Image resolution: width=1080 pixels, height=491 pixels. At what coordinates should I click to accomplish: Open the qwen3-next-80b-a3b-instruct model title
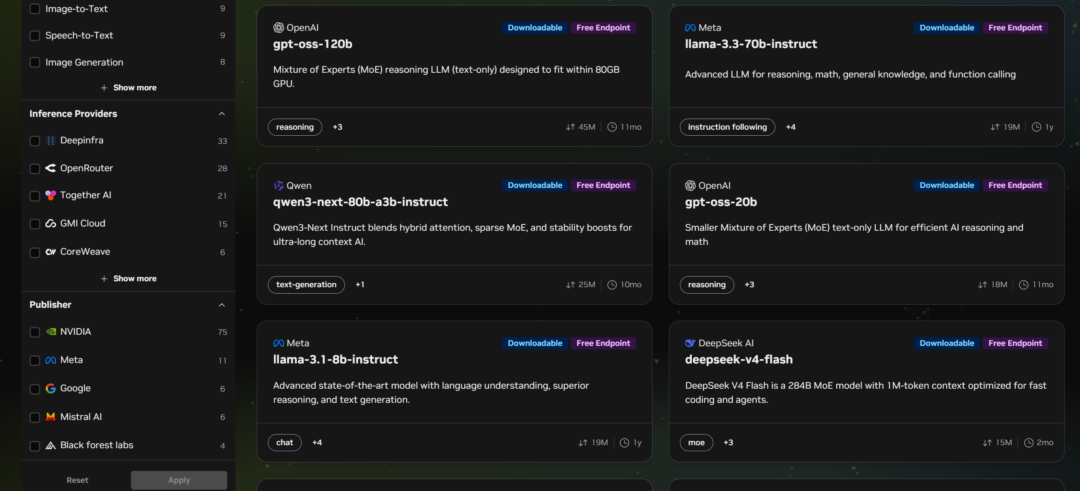tap(360, 202)
